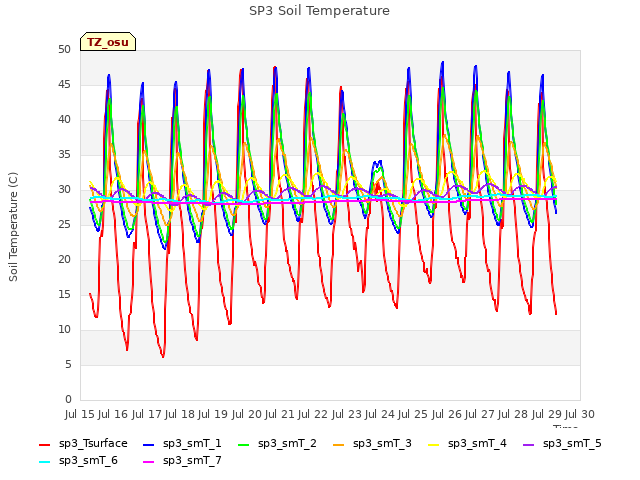Click the 0 y-axis tick label
The height and width of the screenshot is (480, 640).
[x=68, y=400]
